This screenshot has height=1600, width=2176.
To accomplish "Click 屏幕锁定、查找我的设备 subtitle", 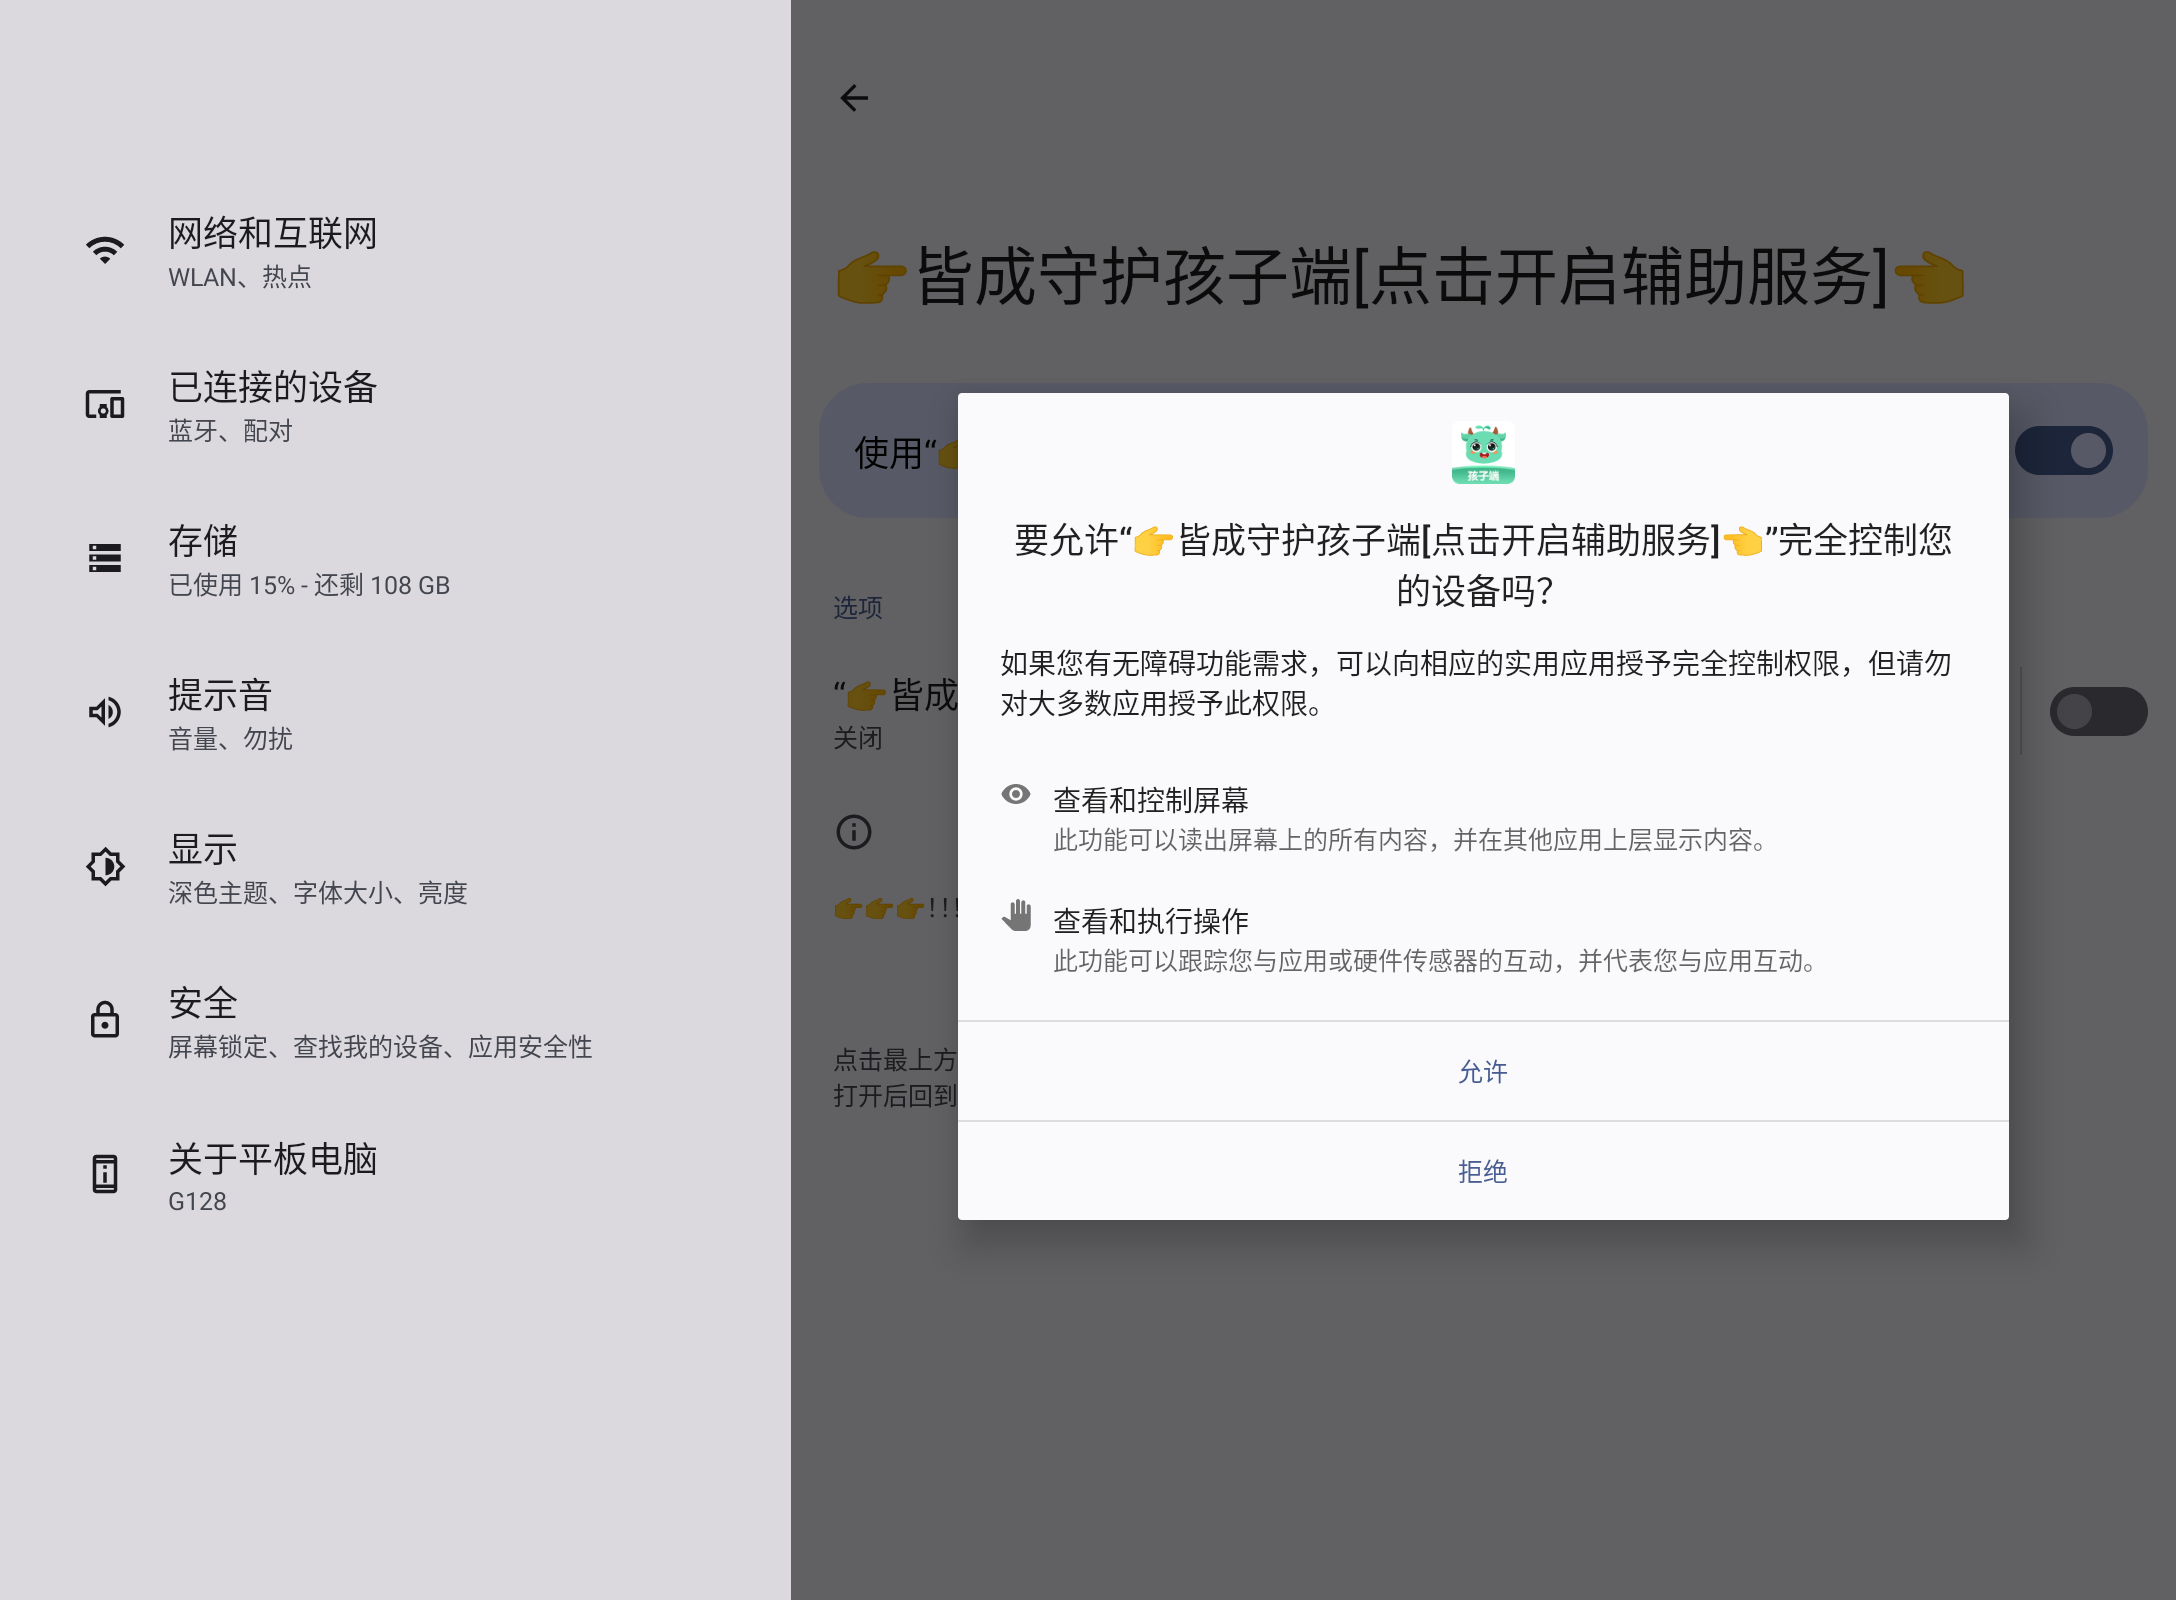I will pos(380,1047).
